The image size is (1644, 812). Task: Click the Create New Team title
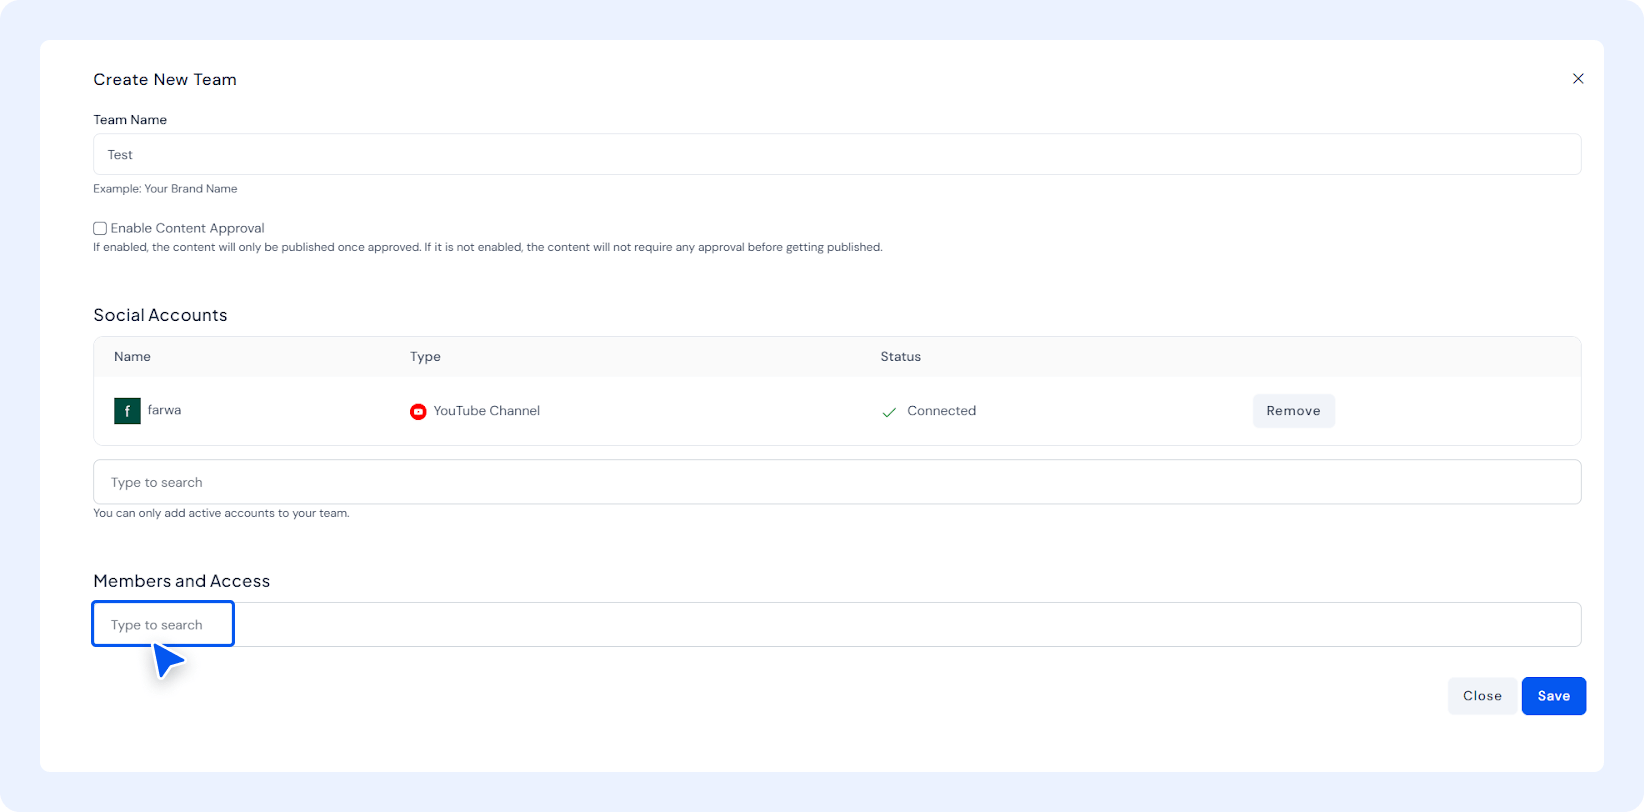pyautogui.click(x=165, y=80)
